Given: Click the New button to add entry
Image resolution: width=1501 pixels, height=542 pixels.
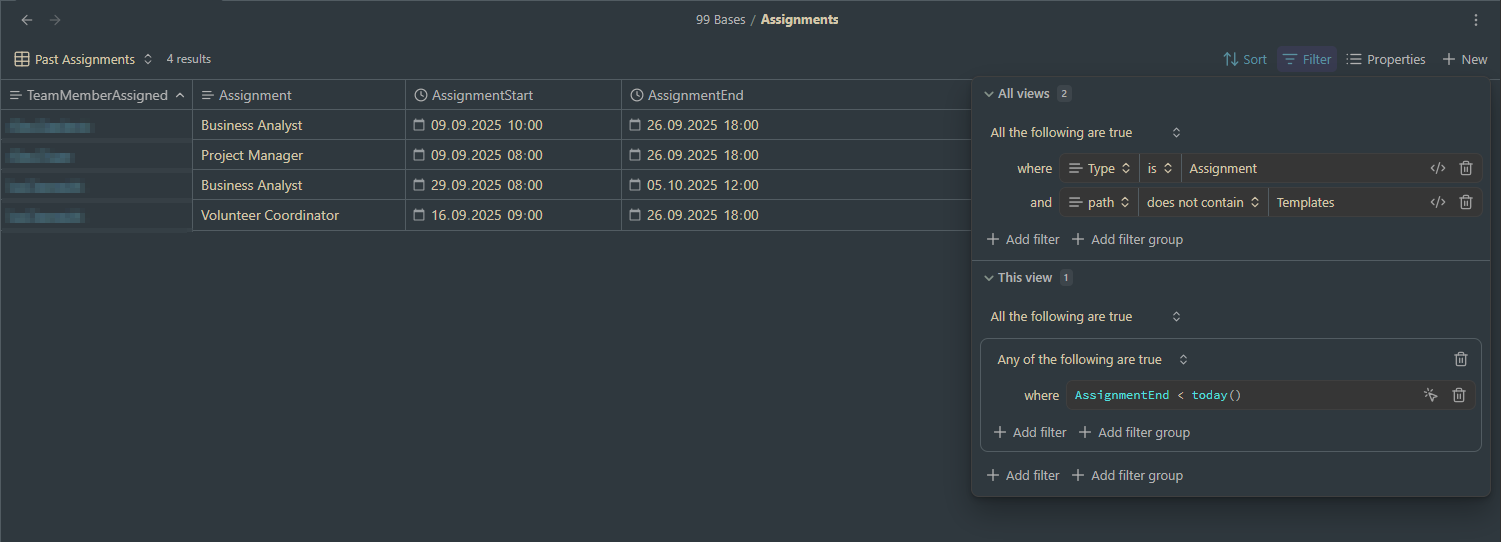Looking at the screenshot, I should (x=1465, y=59).
